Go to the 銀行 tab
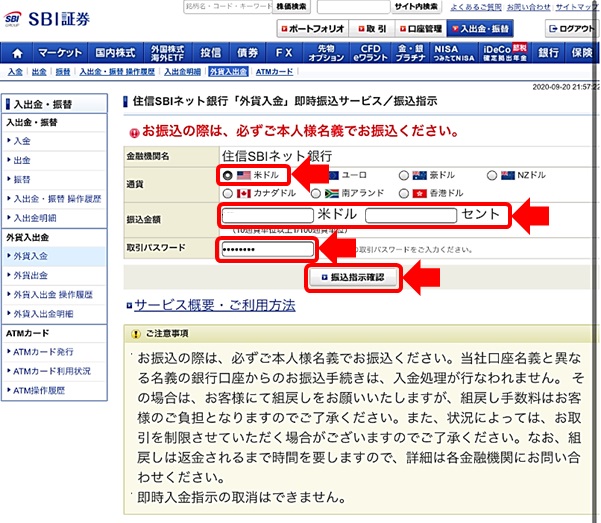The height and width of the screenshot is (523, 601). pos(548,53)
